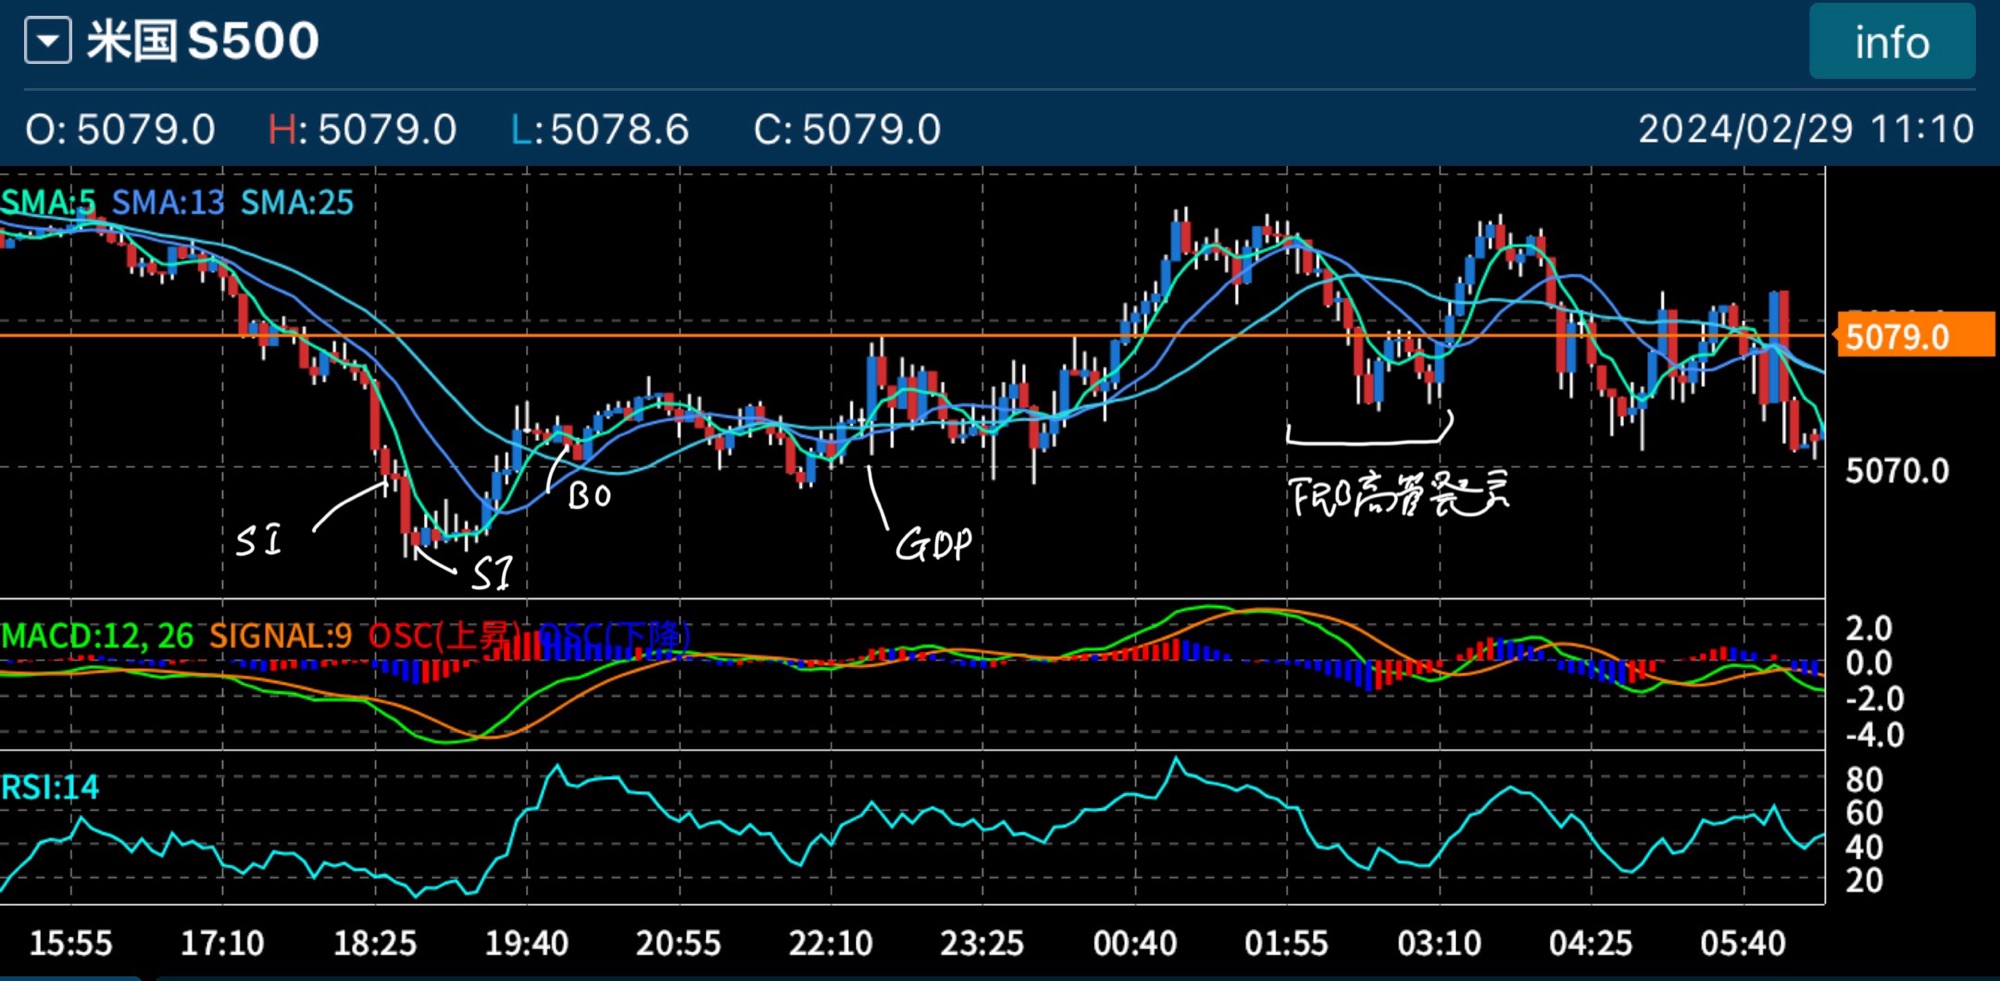Click the OSC(上昇) red legend label
This screenshot has width=2000, height=981.
[446, 636]
